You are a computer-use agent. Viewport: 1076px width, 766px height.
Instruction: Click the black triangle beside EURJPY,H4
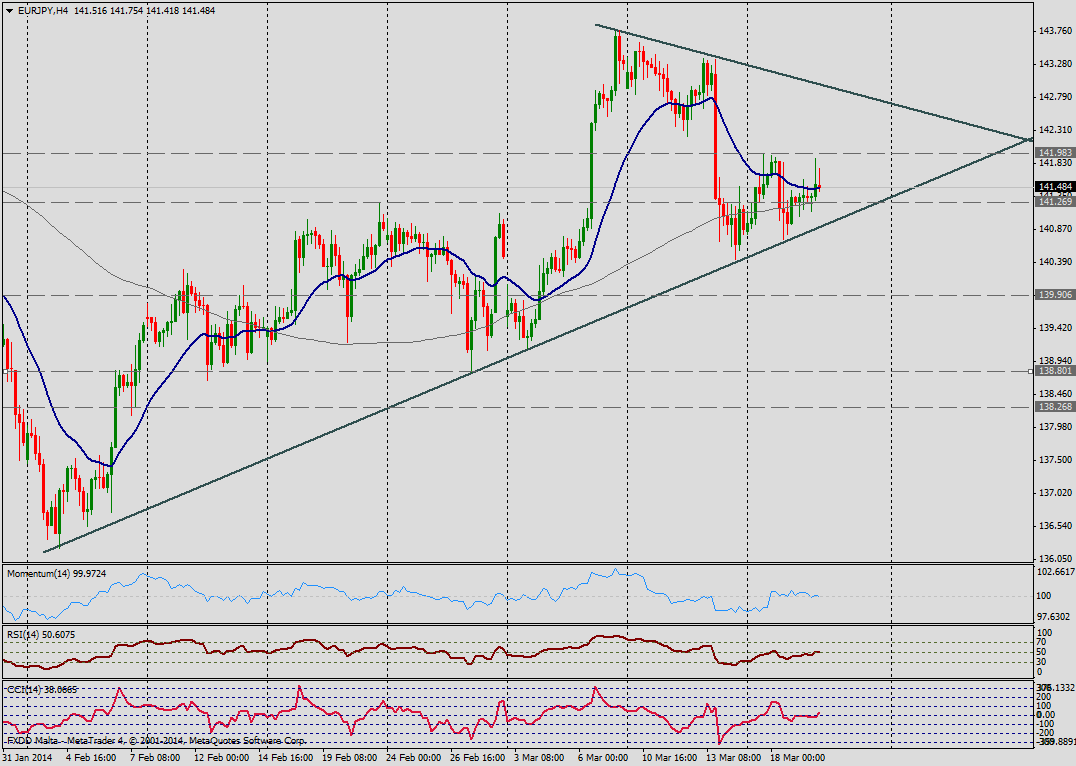6,10
